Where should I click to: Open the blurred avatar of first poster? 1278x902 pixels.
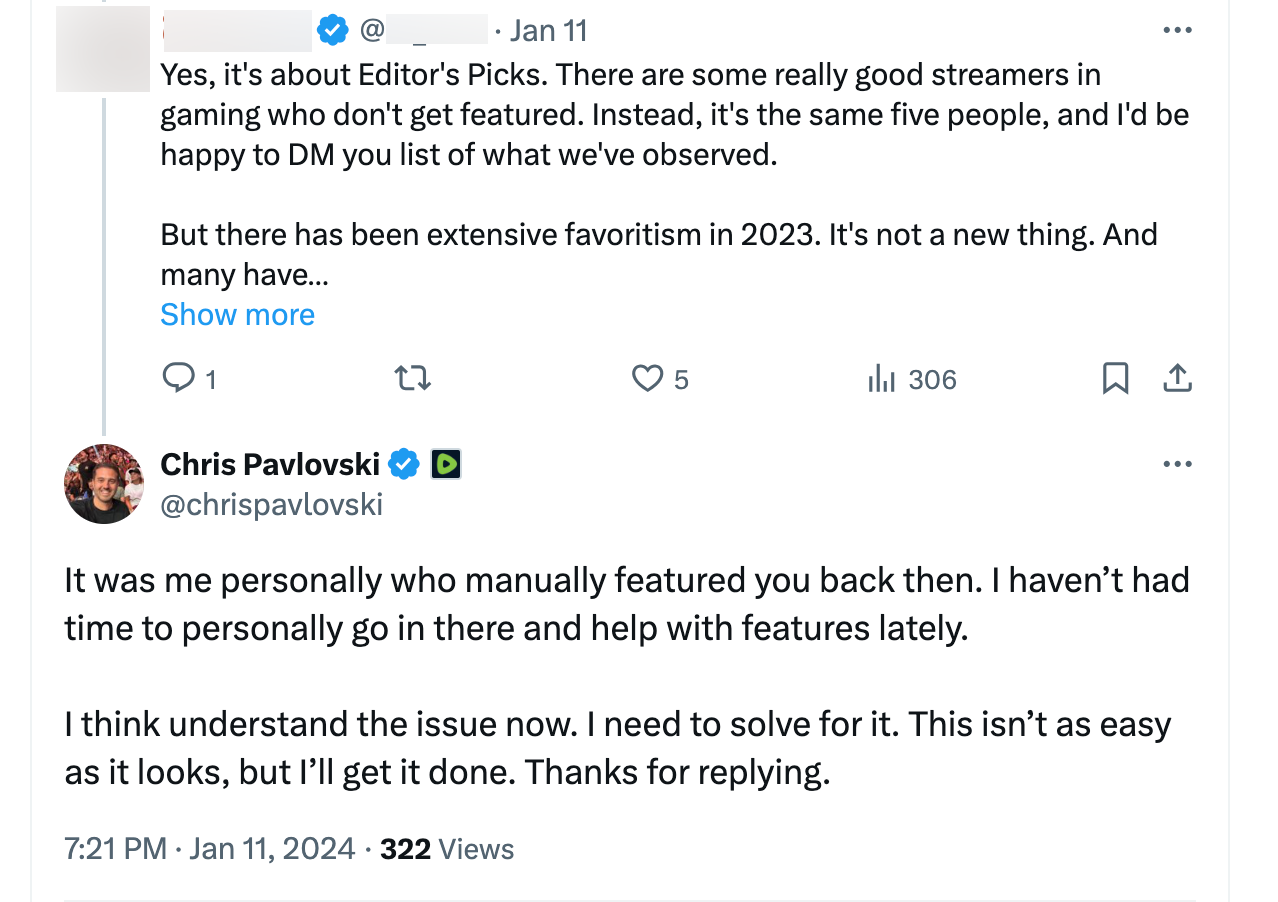coord(103,48)
